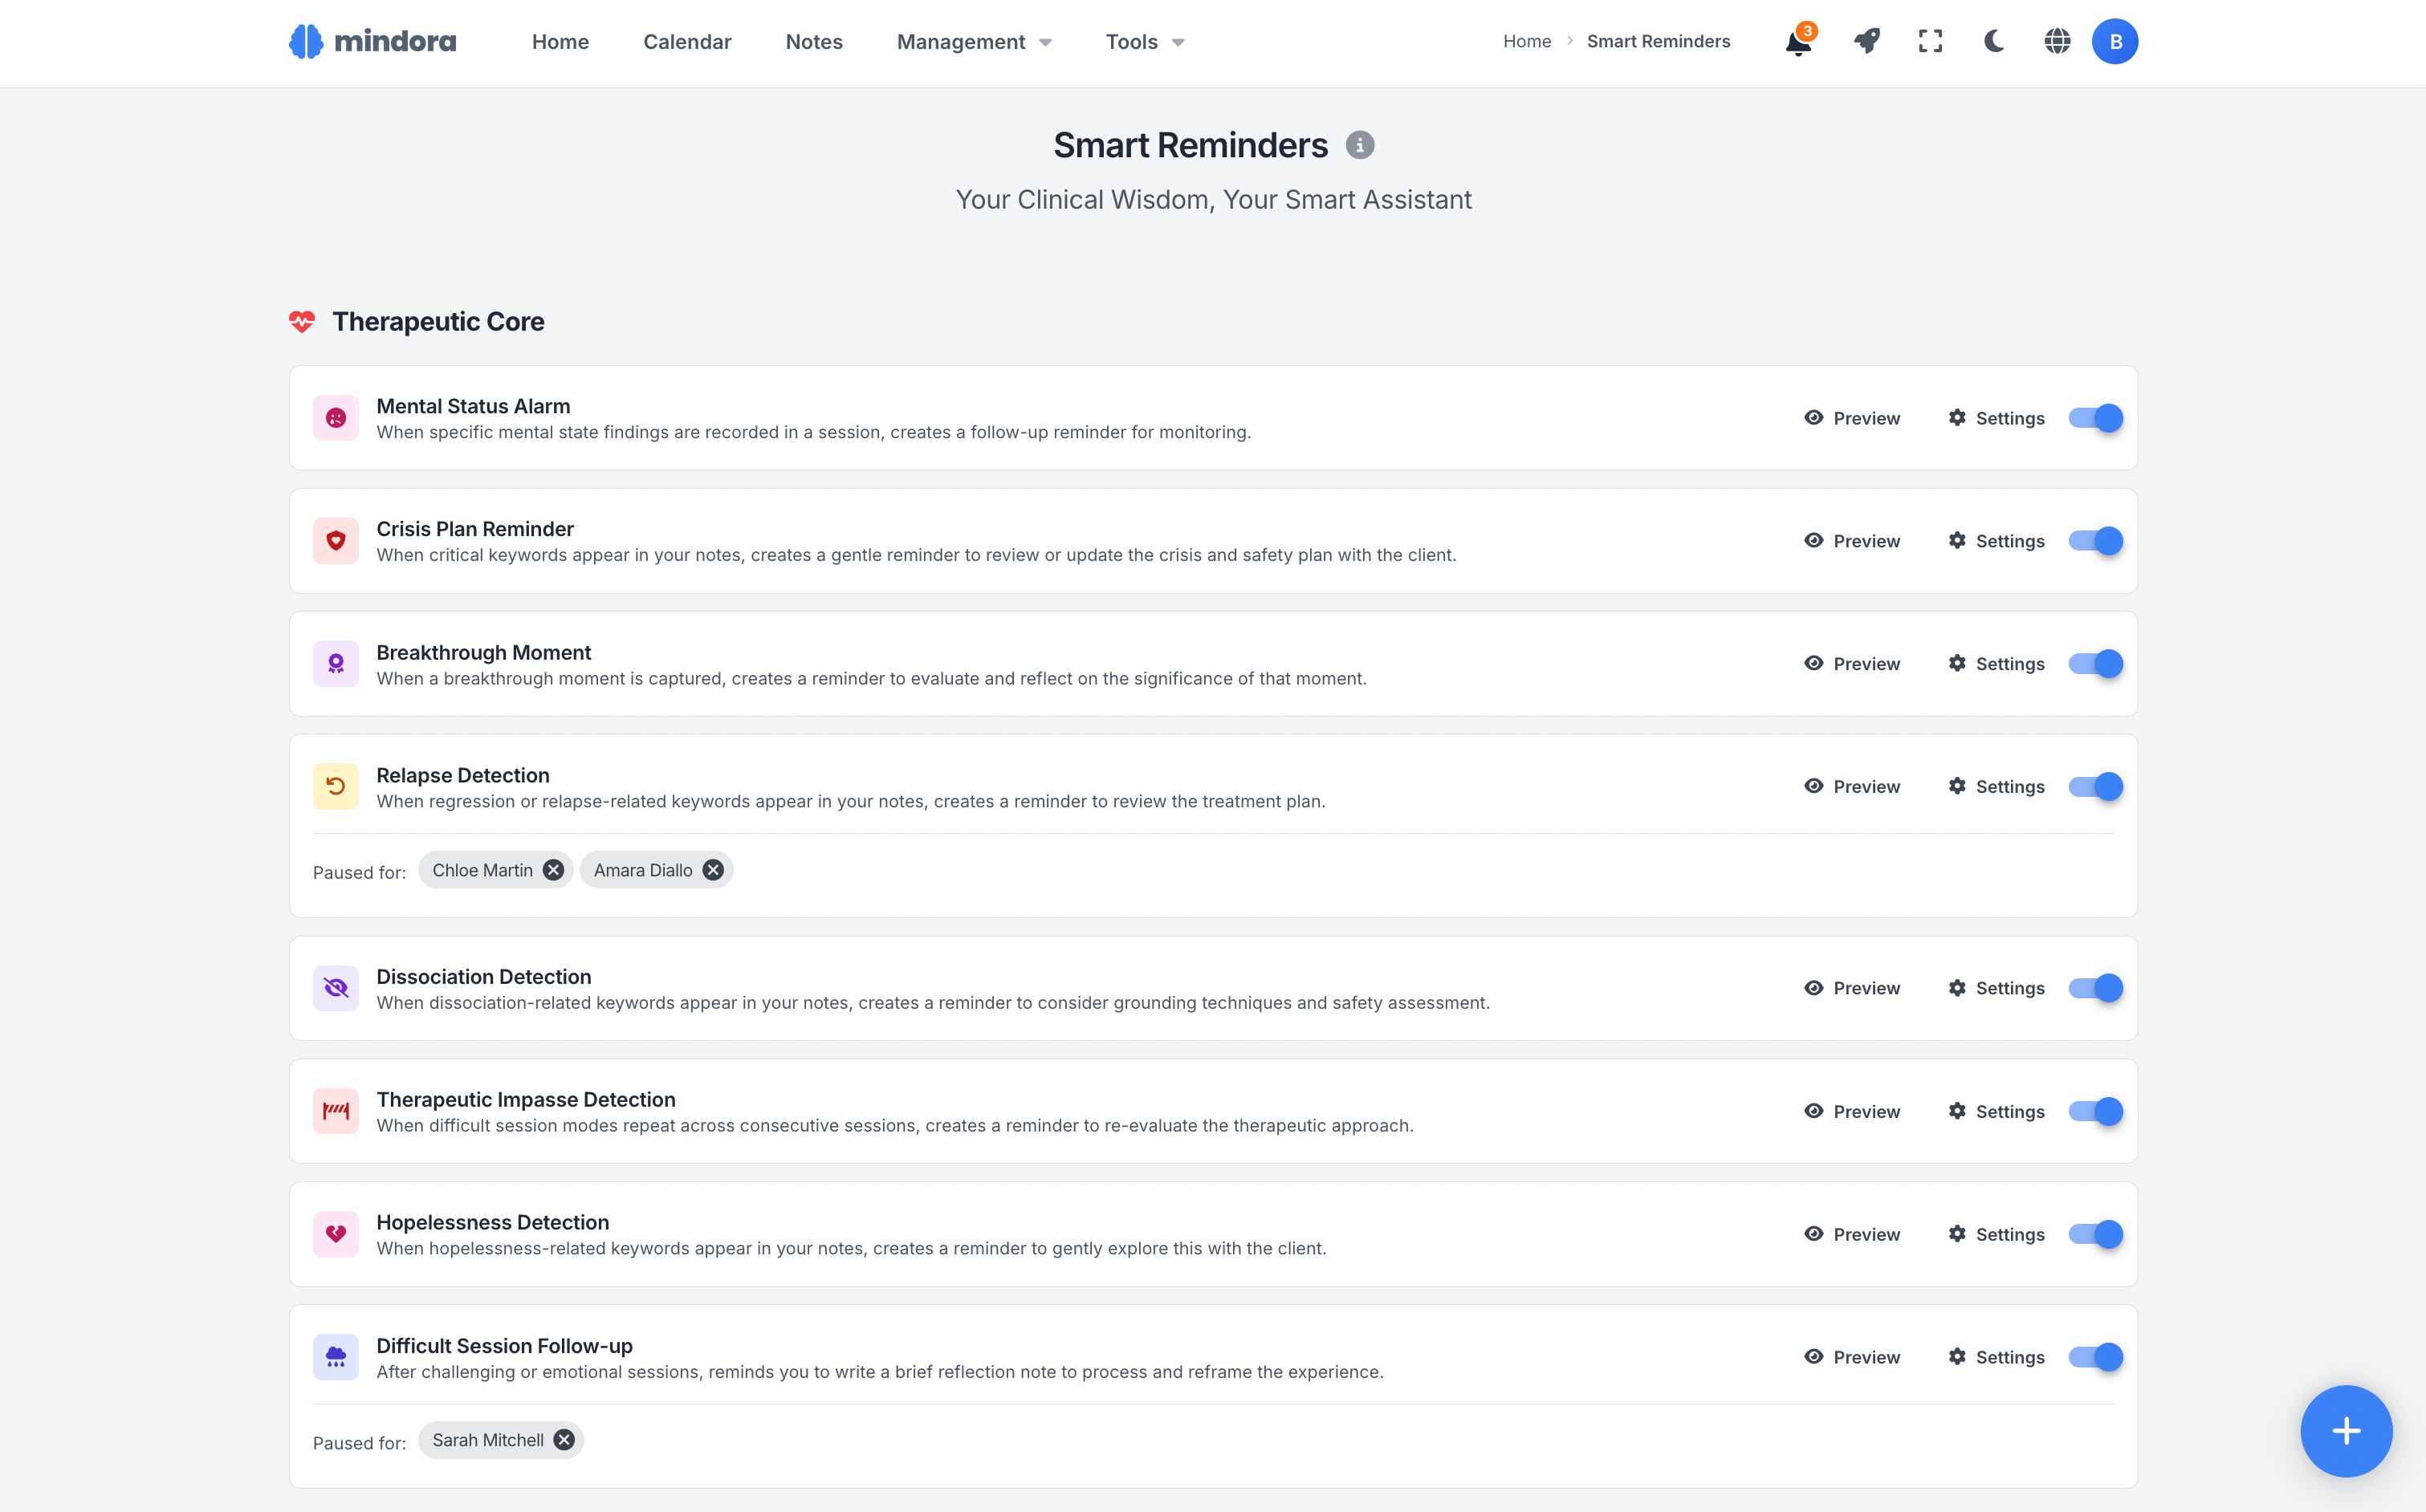The height and width of the screenshot is (1512, 2426).
Task: Click the Chloe Martin chip name
Action: tap(482, 870)
